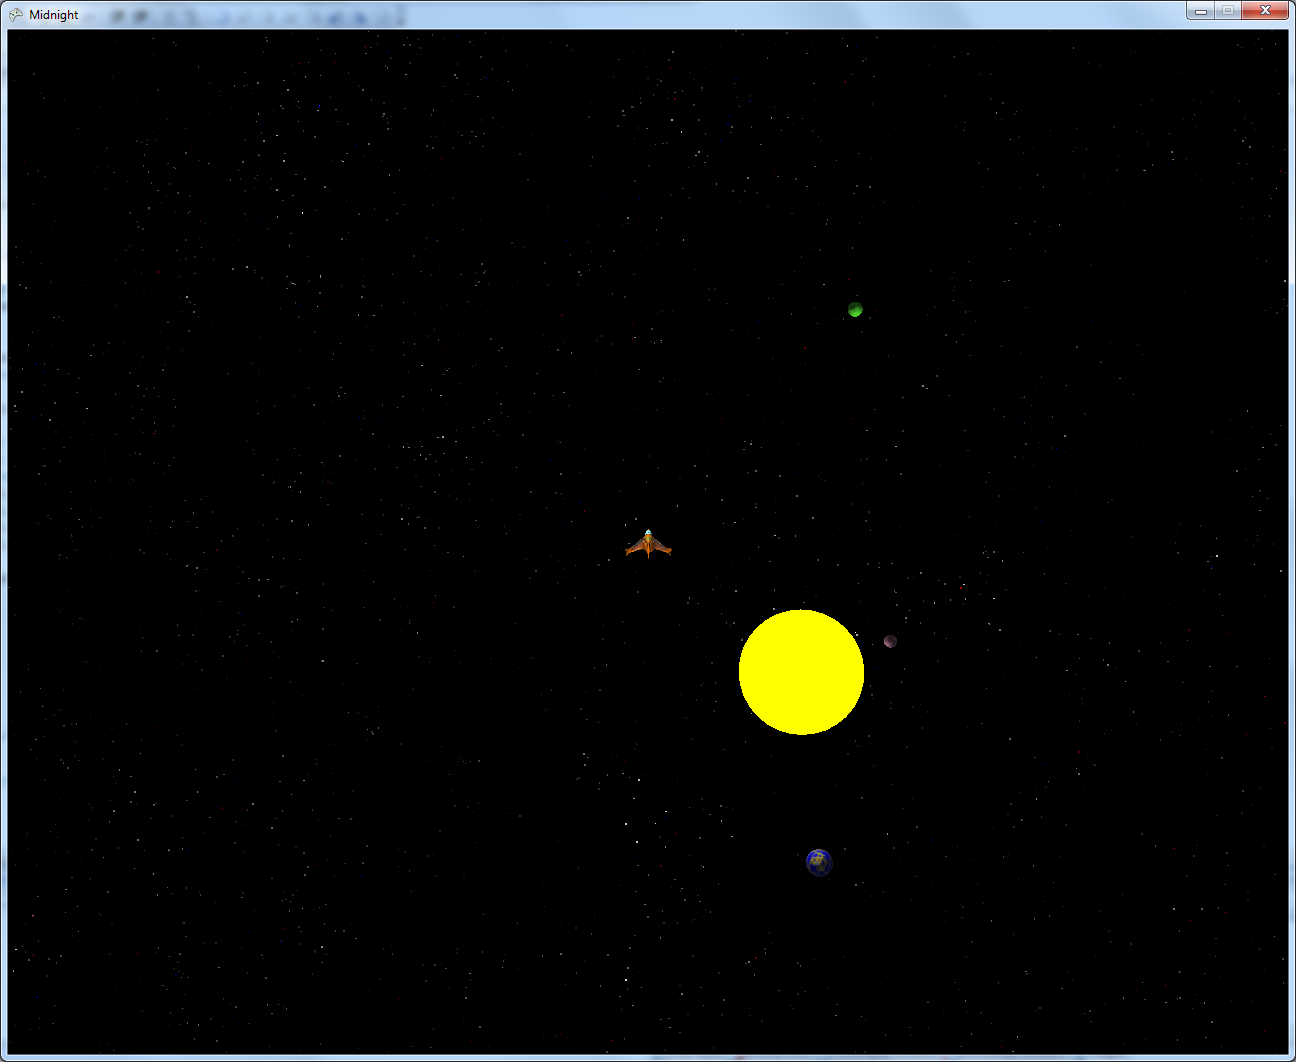Maximize the Midnight game window
The width and height of the screenshot is (1296, 1062).
pyautogui.click(x=1228, y=11)
